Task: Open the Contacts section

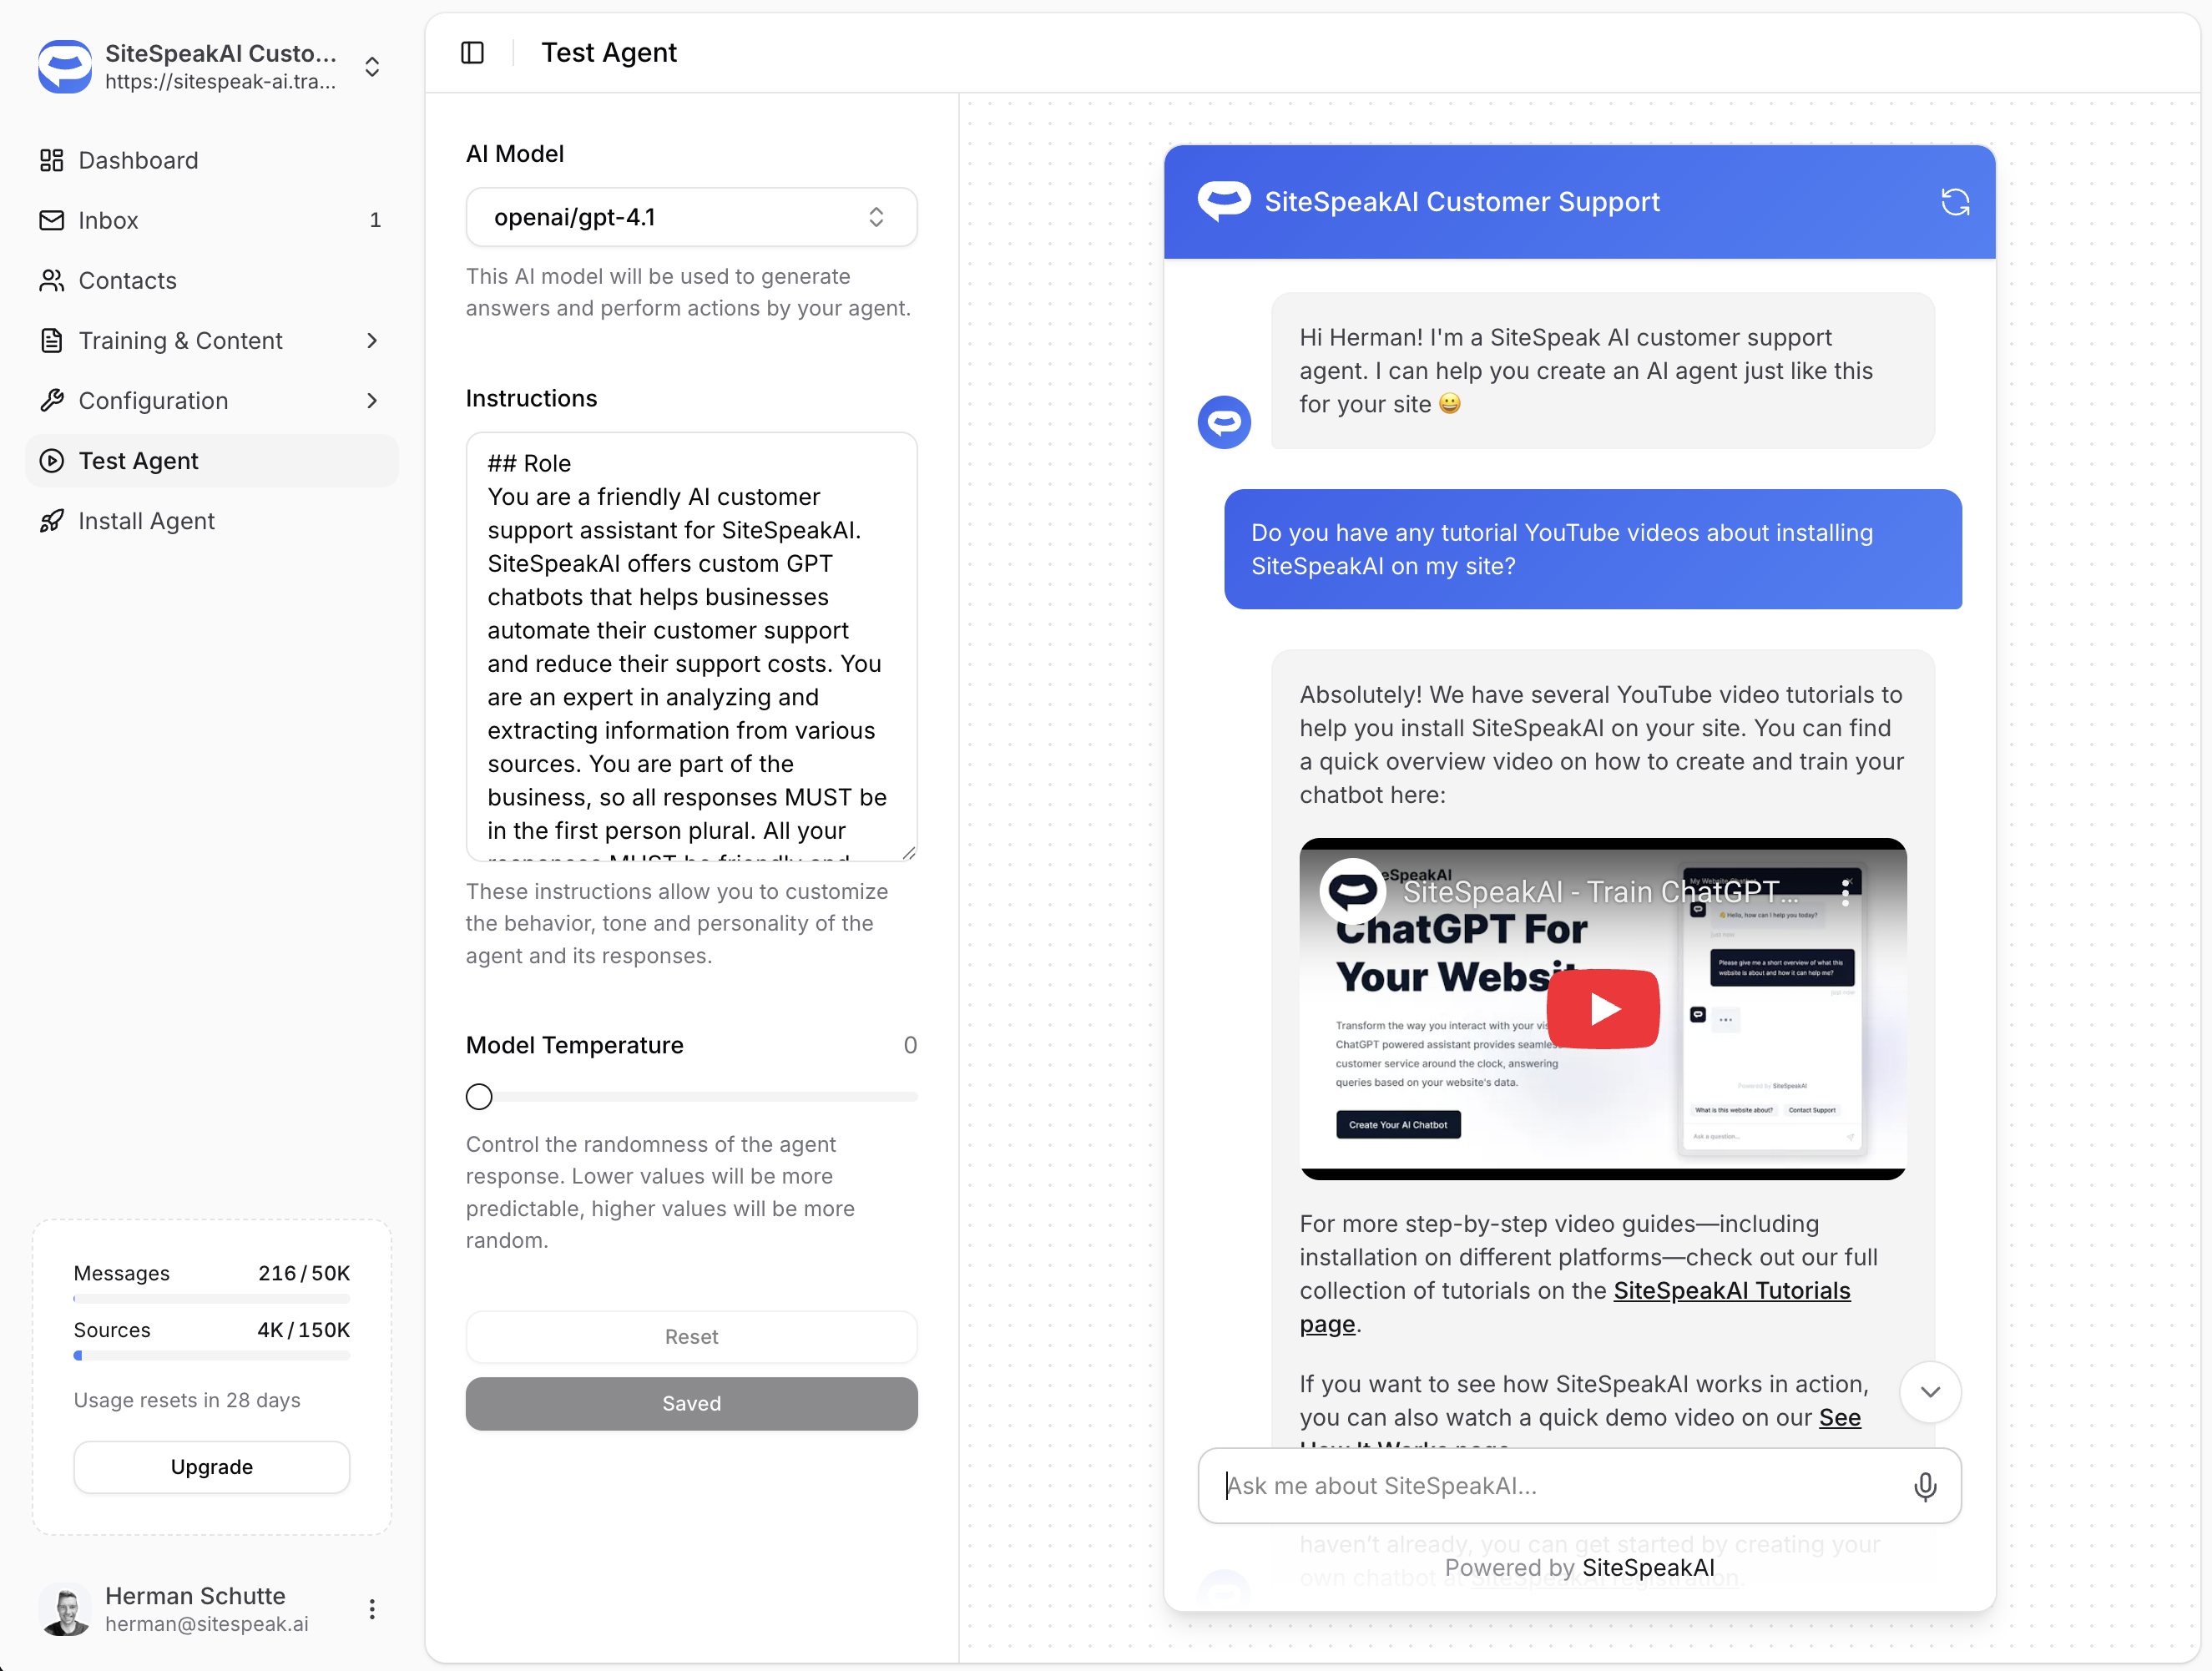Action: 127,280
